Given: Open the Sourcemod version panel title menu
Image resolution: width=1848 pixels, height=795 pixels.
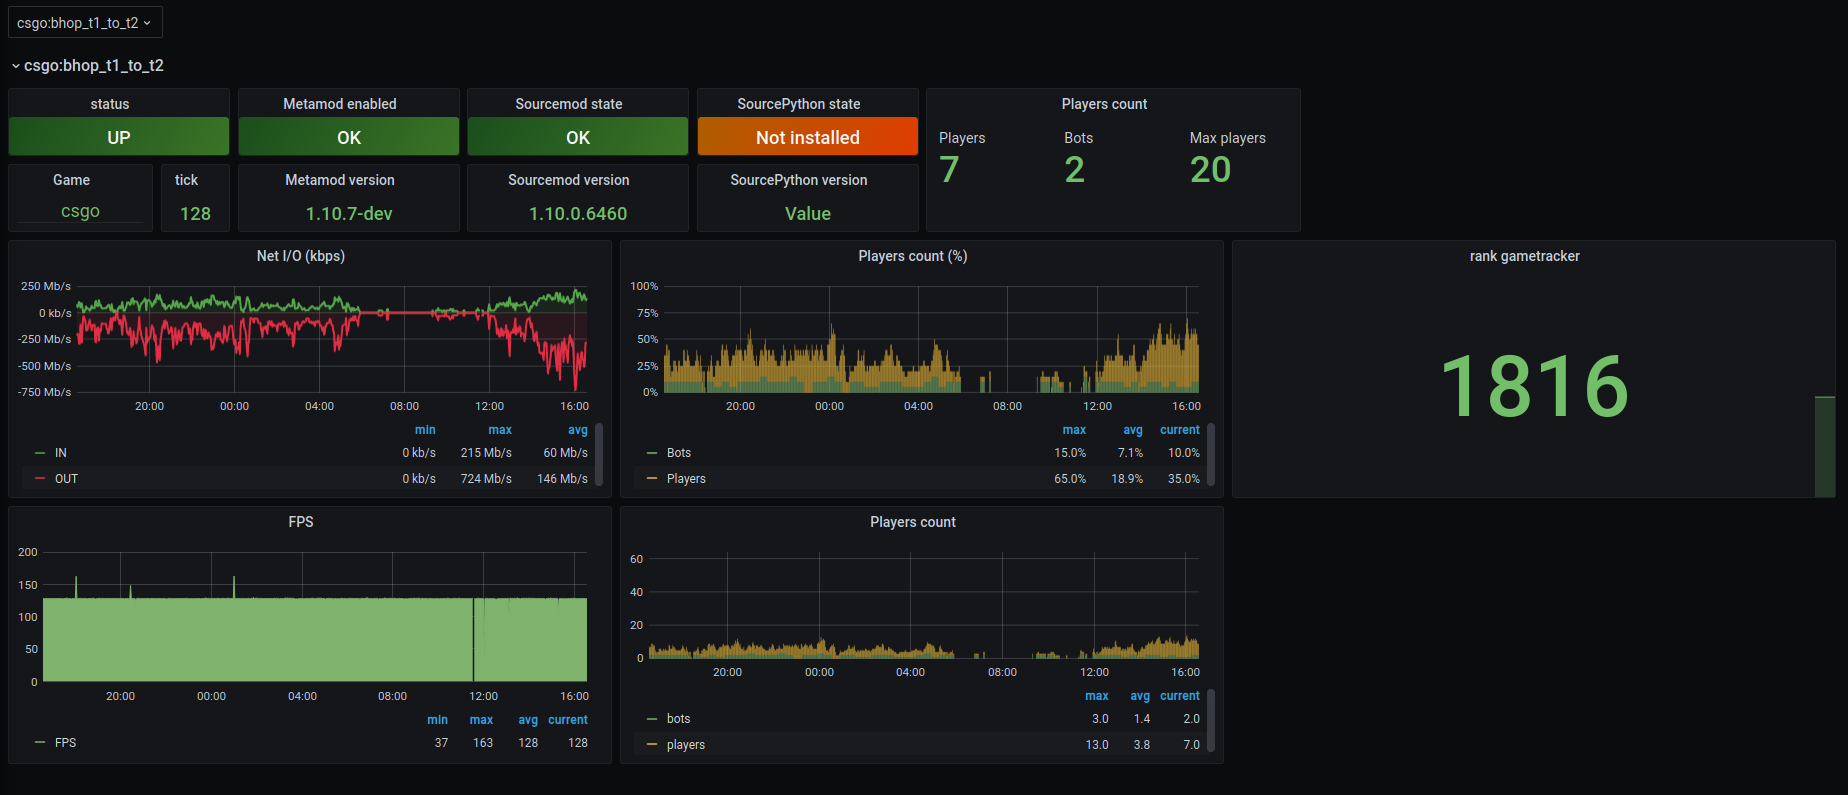Looking at the screenshot, I should pyautogui.click(x=569, y=180).
